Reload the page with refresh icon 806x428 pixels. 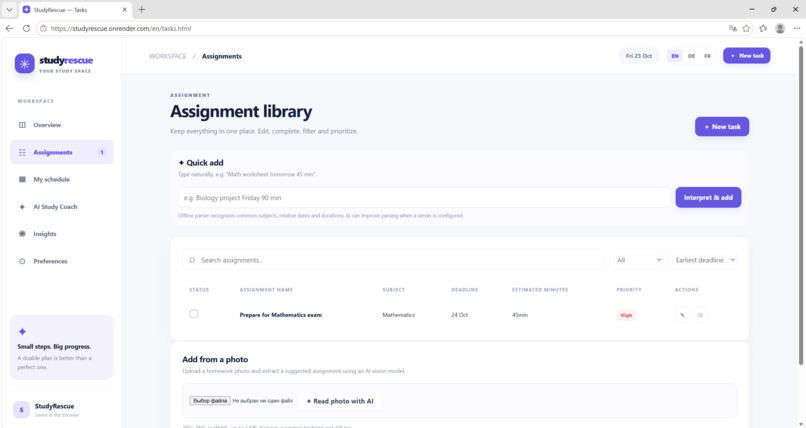(26, 28)
